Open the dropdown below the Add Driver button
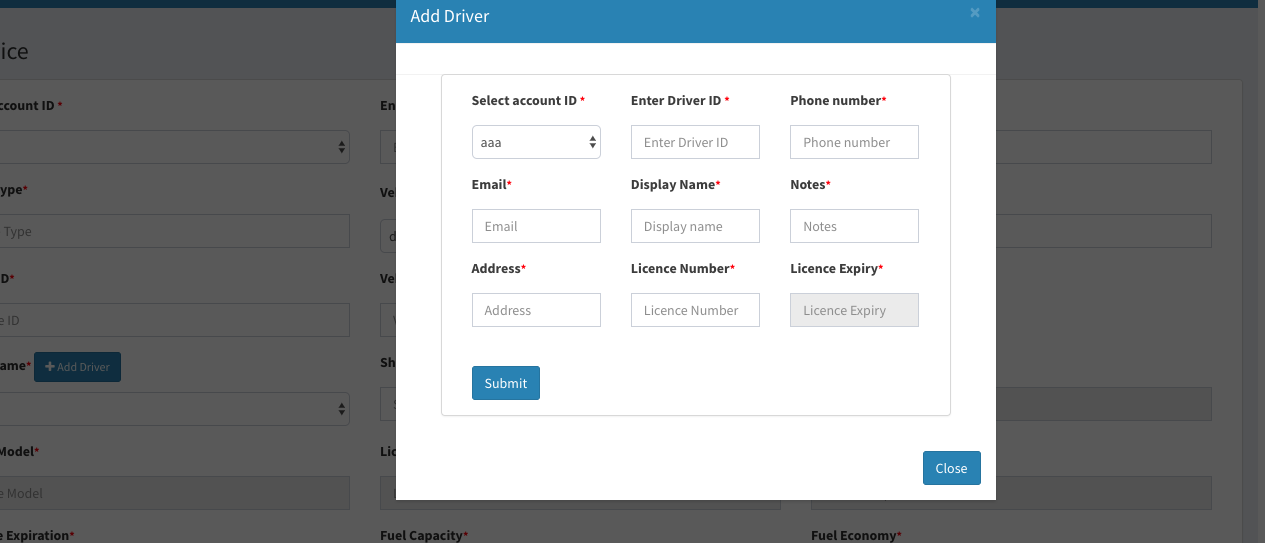 click(x=175, y=409)
